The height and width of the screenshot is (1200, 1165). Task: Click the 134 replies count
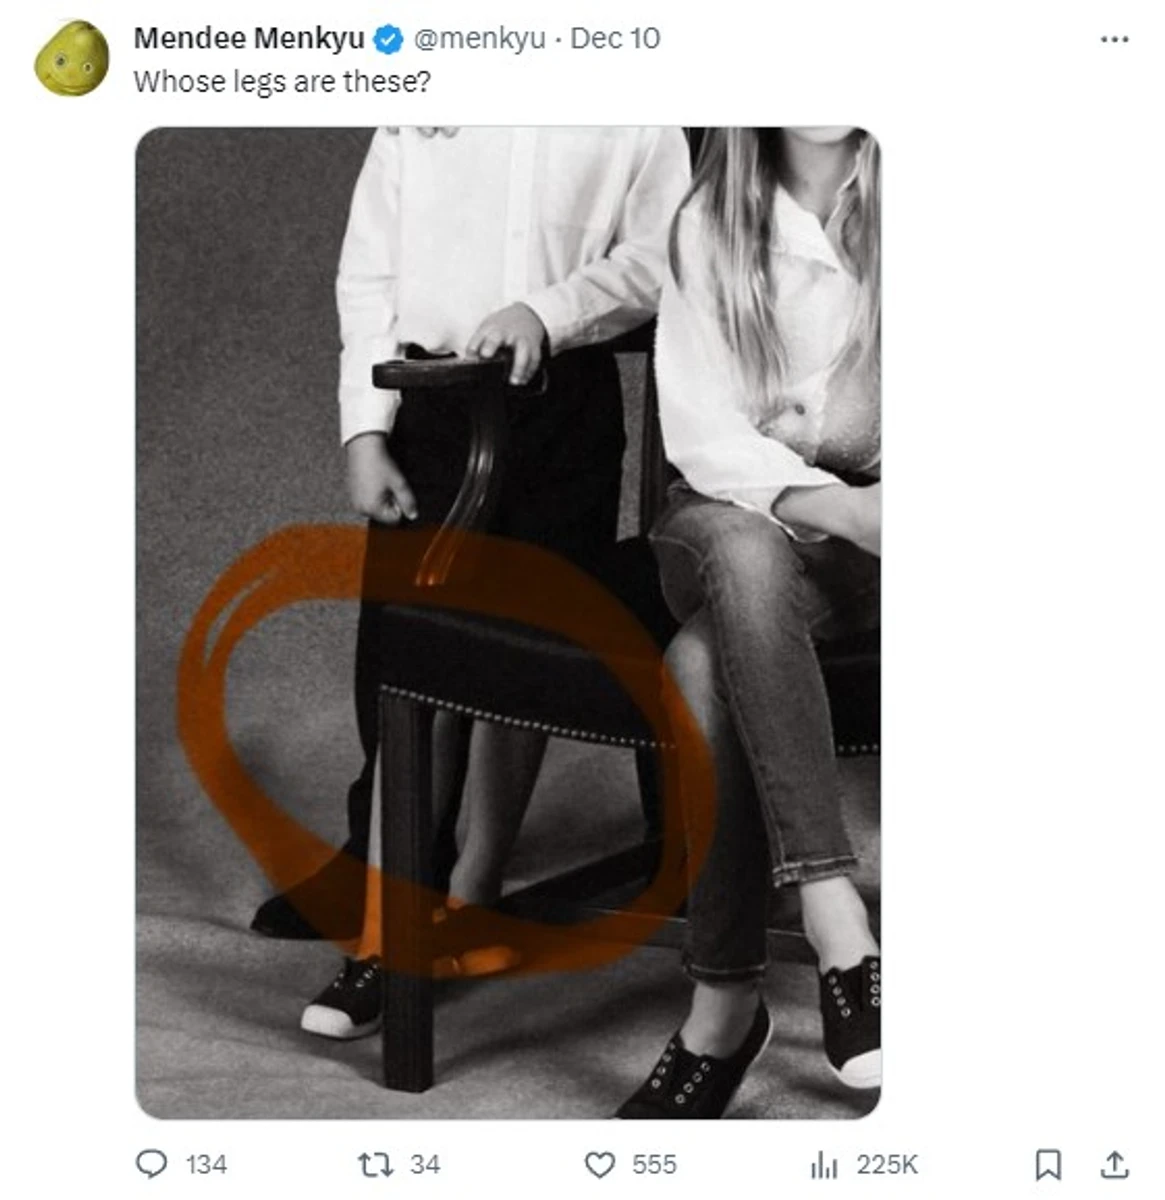click(206, 1164)
